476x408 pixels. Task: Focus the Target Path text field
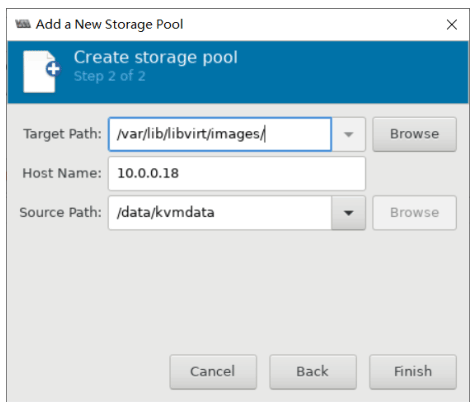220,134
